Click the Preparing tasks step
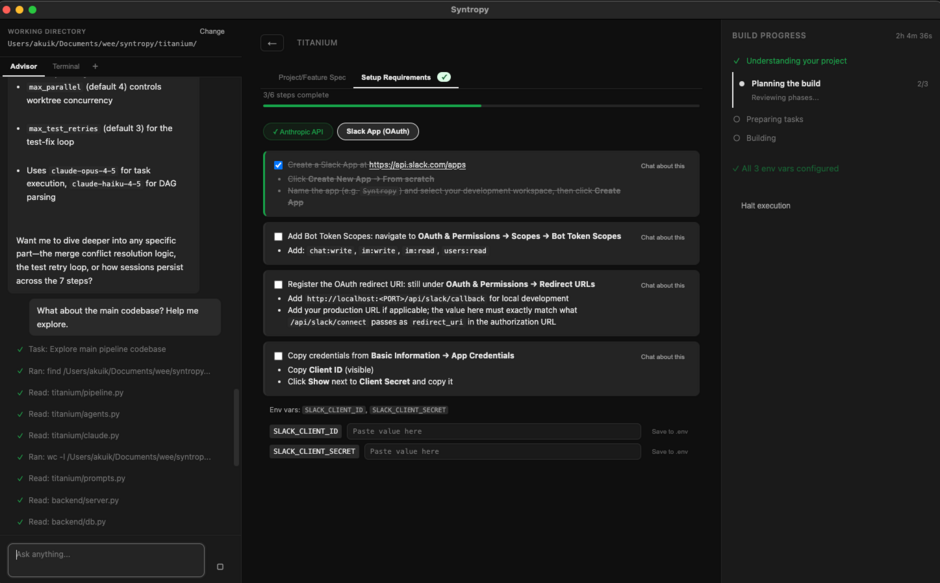This screenshot has width=940, height=583. tap(774, 119)
